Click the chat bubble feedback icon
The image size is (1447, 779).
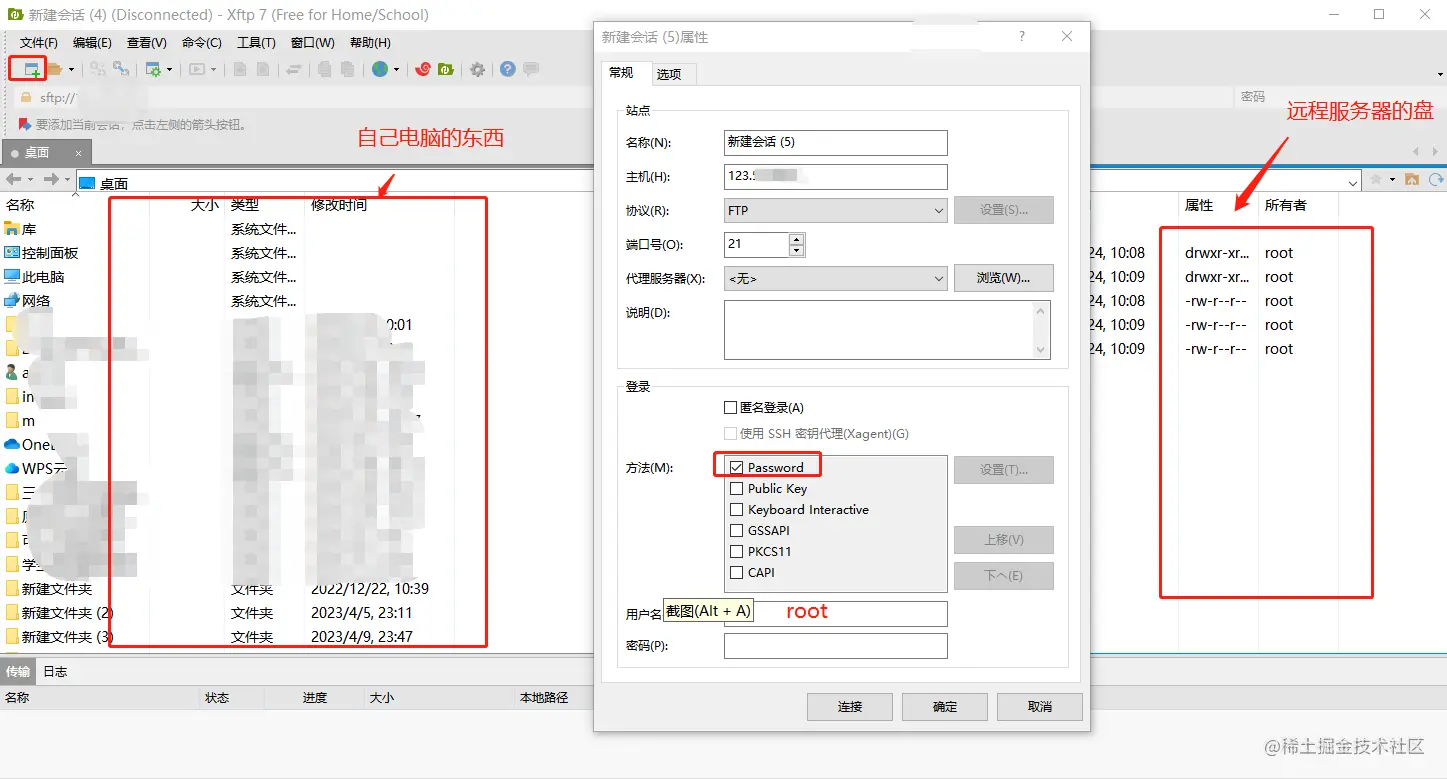(531, 69)
